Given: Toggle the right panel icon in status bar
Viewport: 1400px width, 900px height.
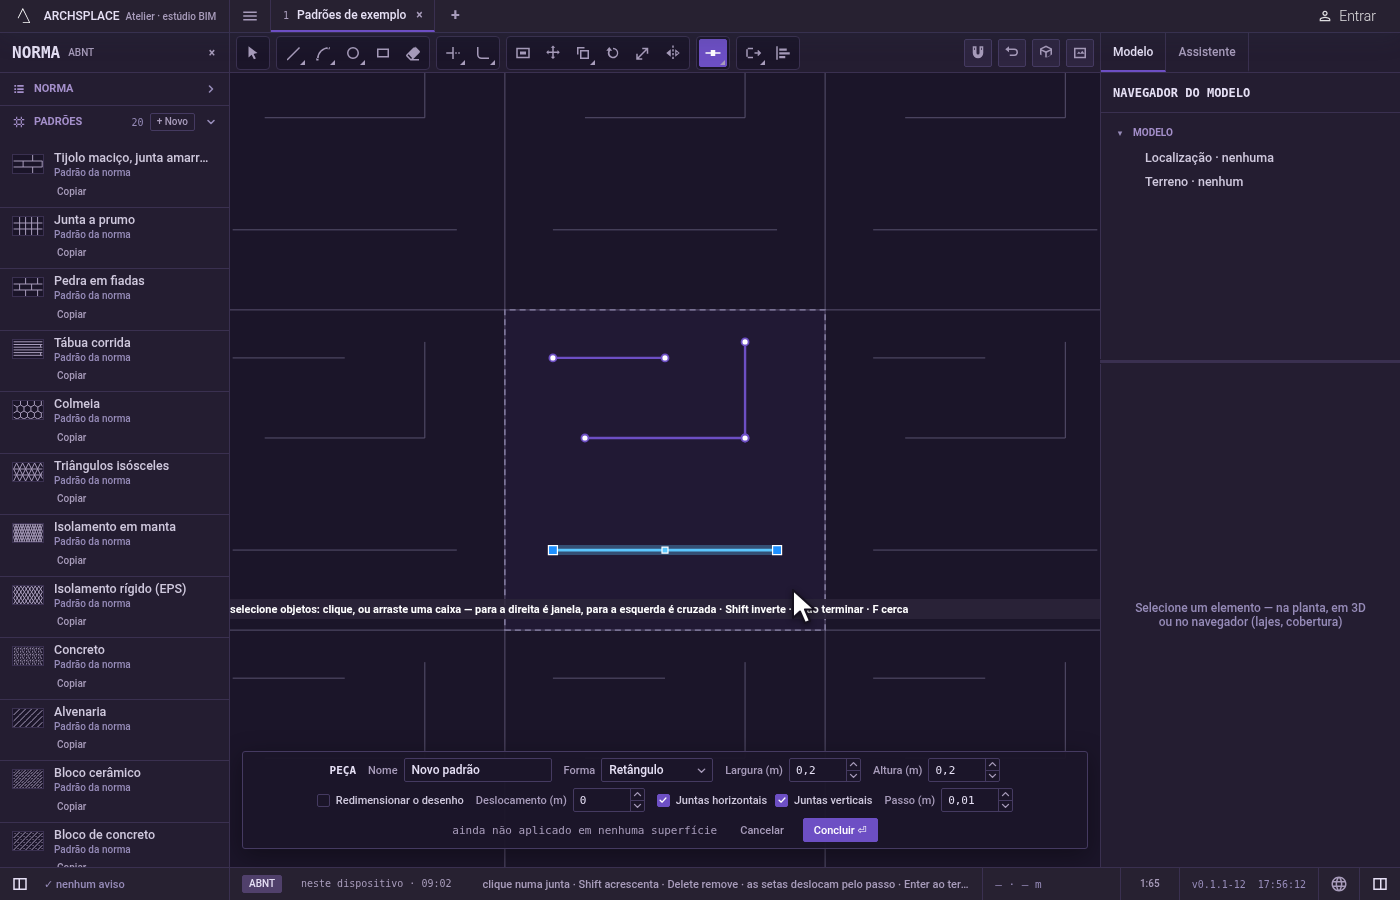Looking at the screenshot, I should [x=1380, y=884].
